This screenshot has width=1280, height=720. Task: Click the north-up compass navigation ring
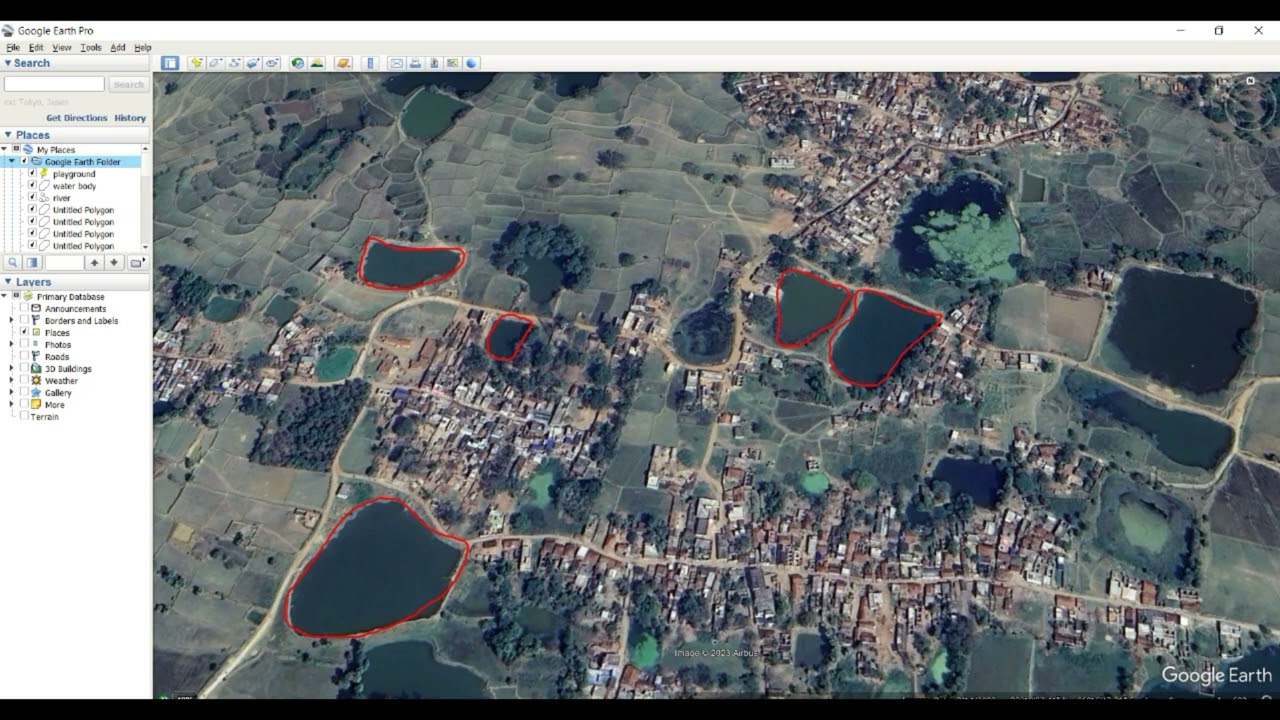coord(1250,104)
